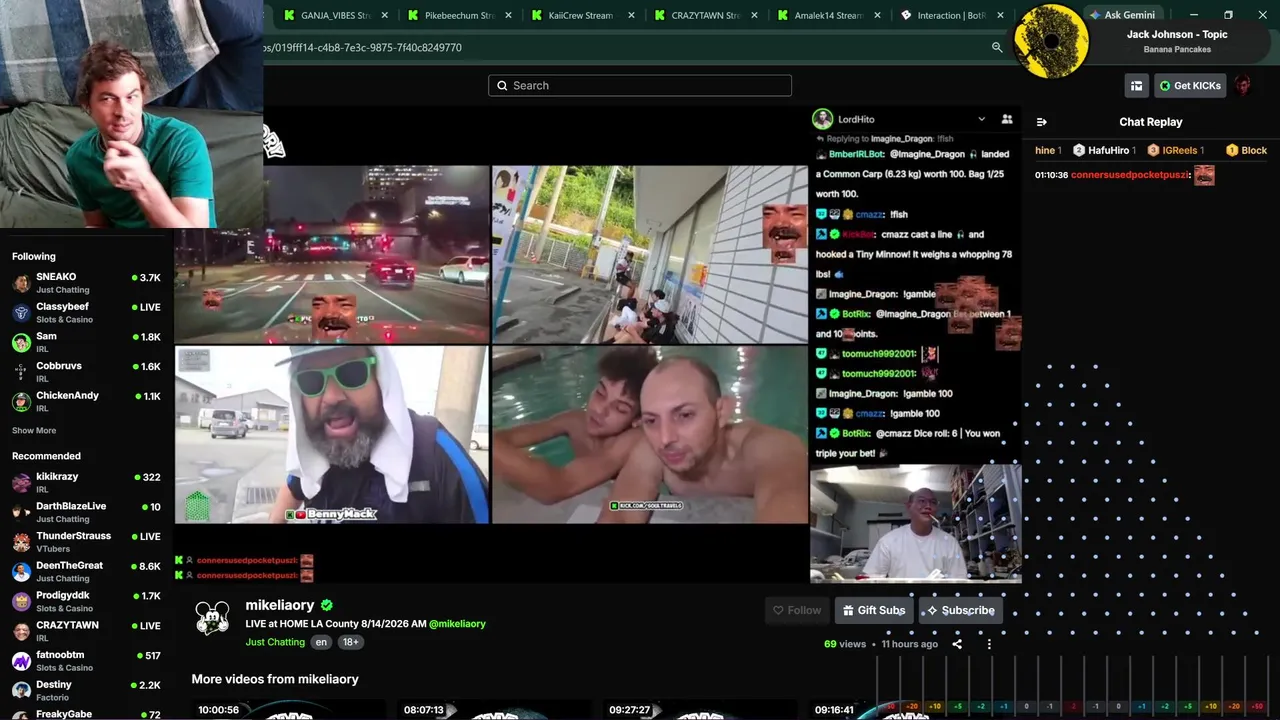Open the video thumbnail with duration 09:27:27
The height and width of the screenshot is (720, 1280).
700,709
